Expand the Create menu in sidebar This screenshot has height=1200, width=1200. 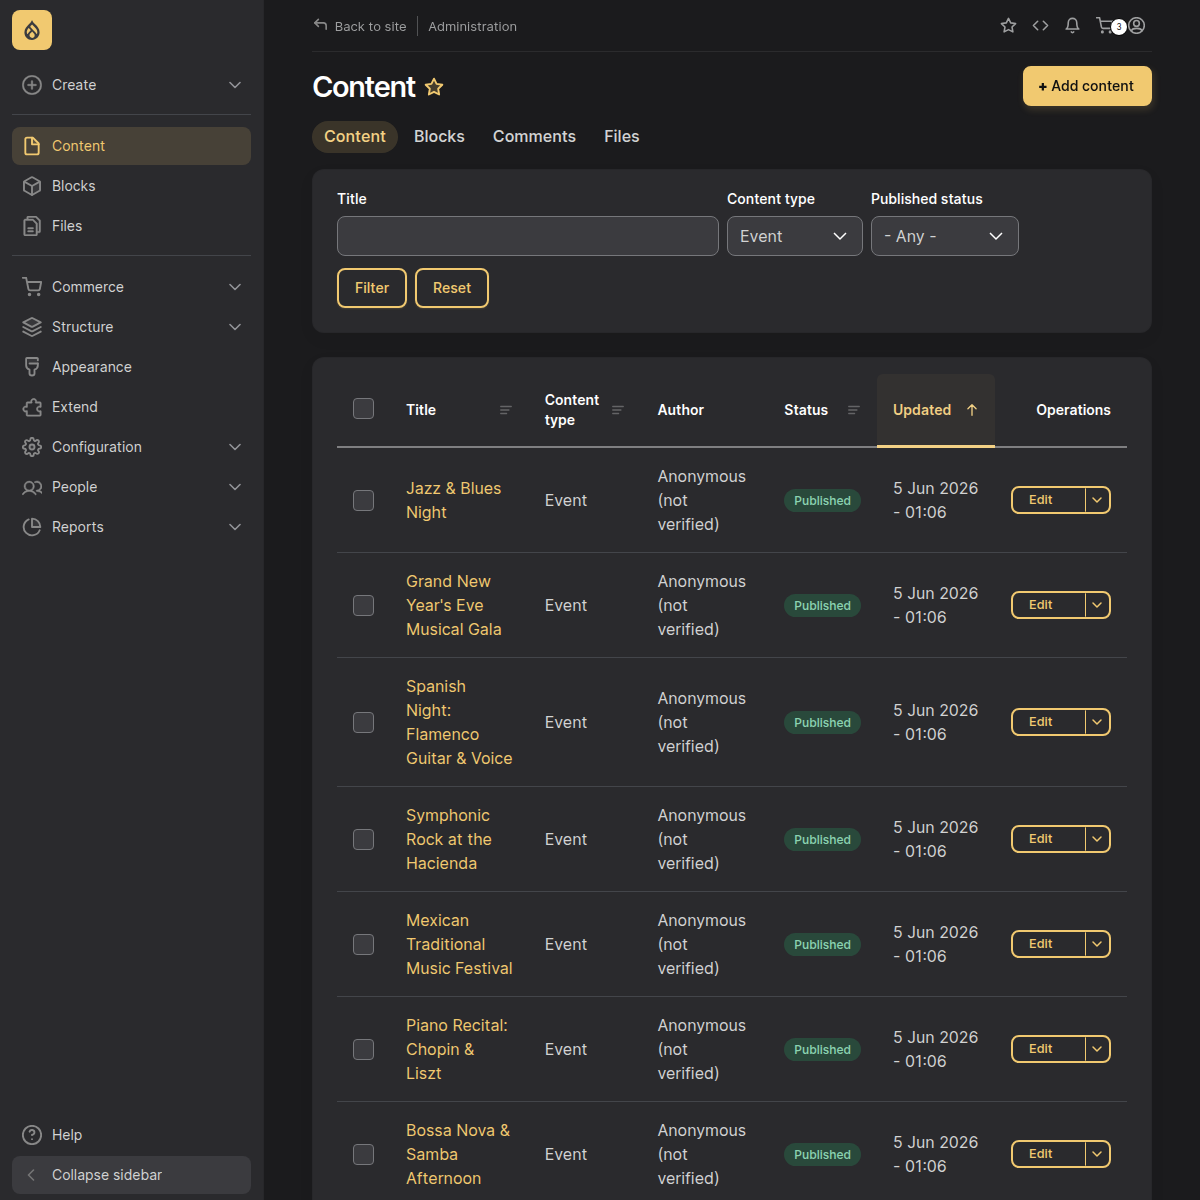(131, 85)
